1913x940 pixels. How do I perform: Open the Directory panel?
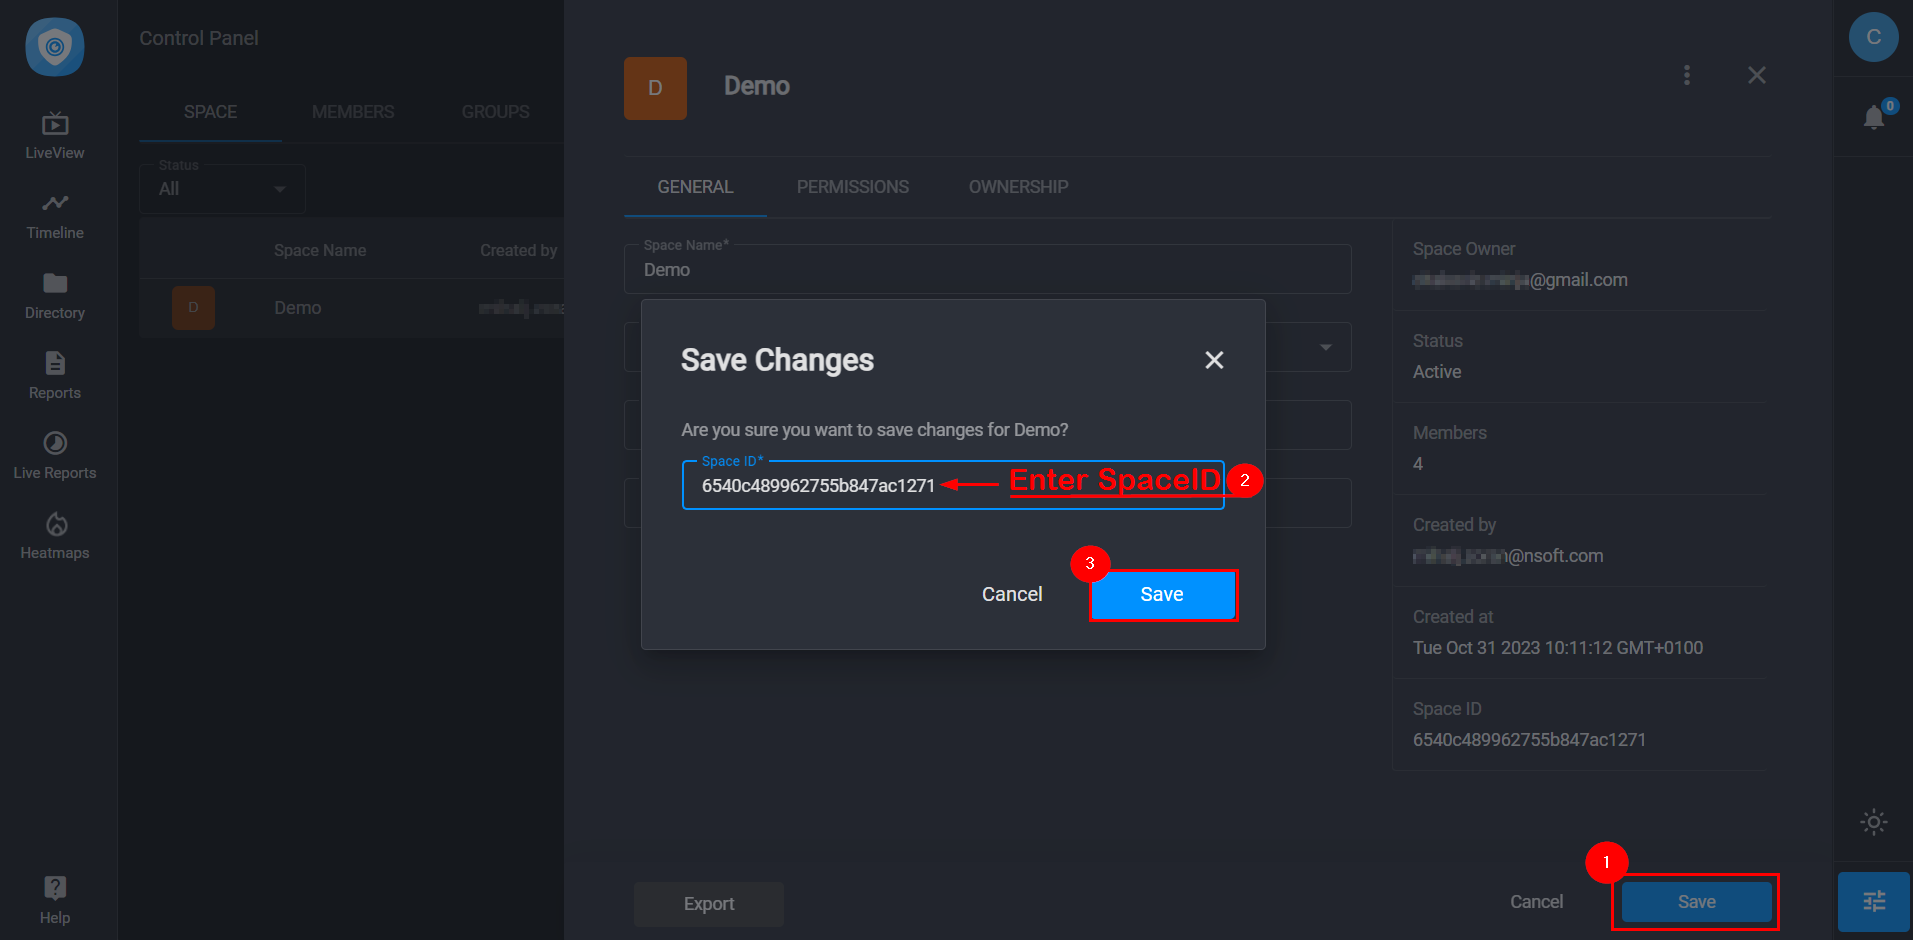54,293
